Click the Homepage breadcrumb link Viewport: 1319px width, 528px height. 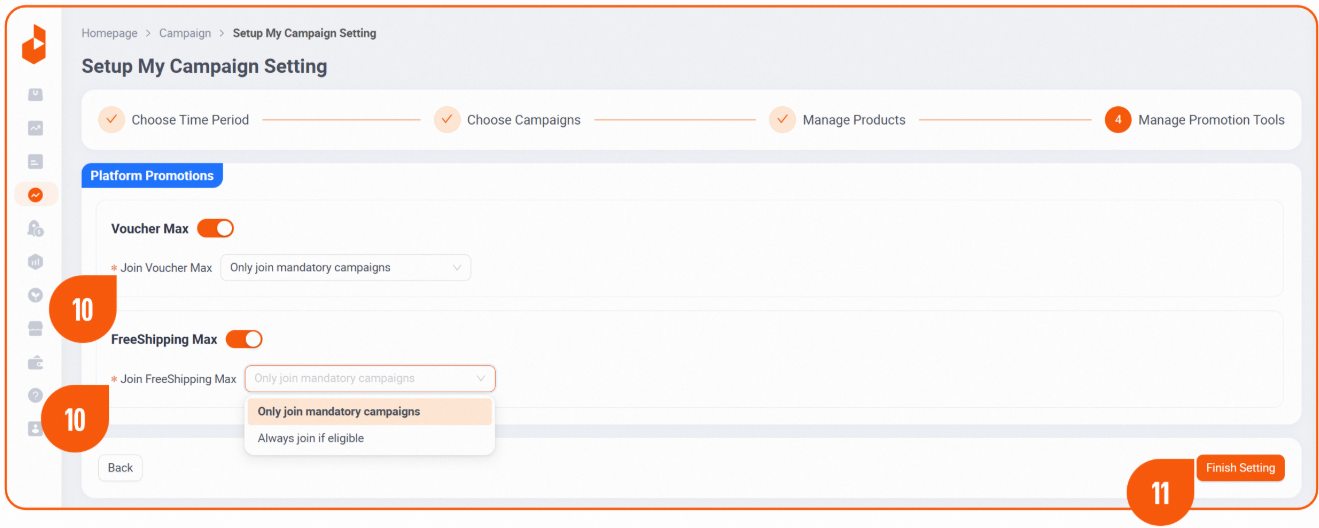[109, 33]
